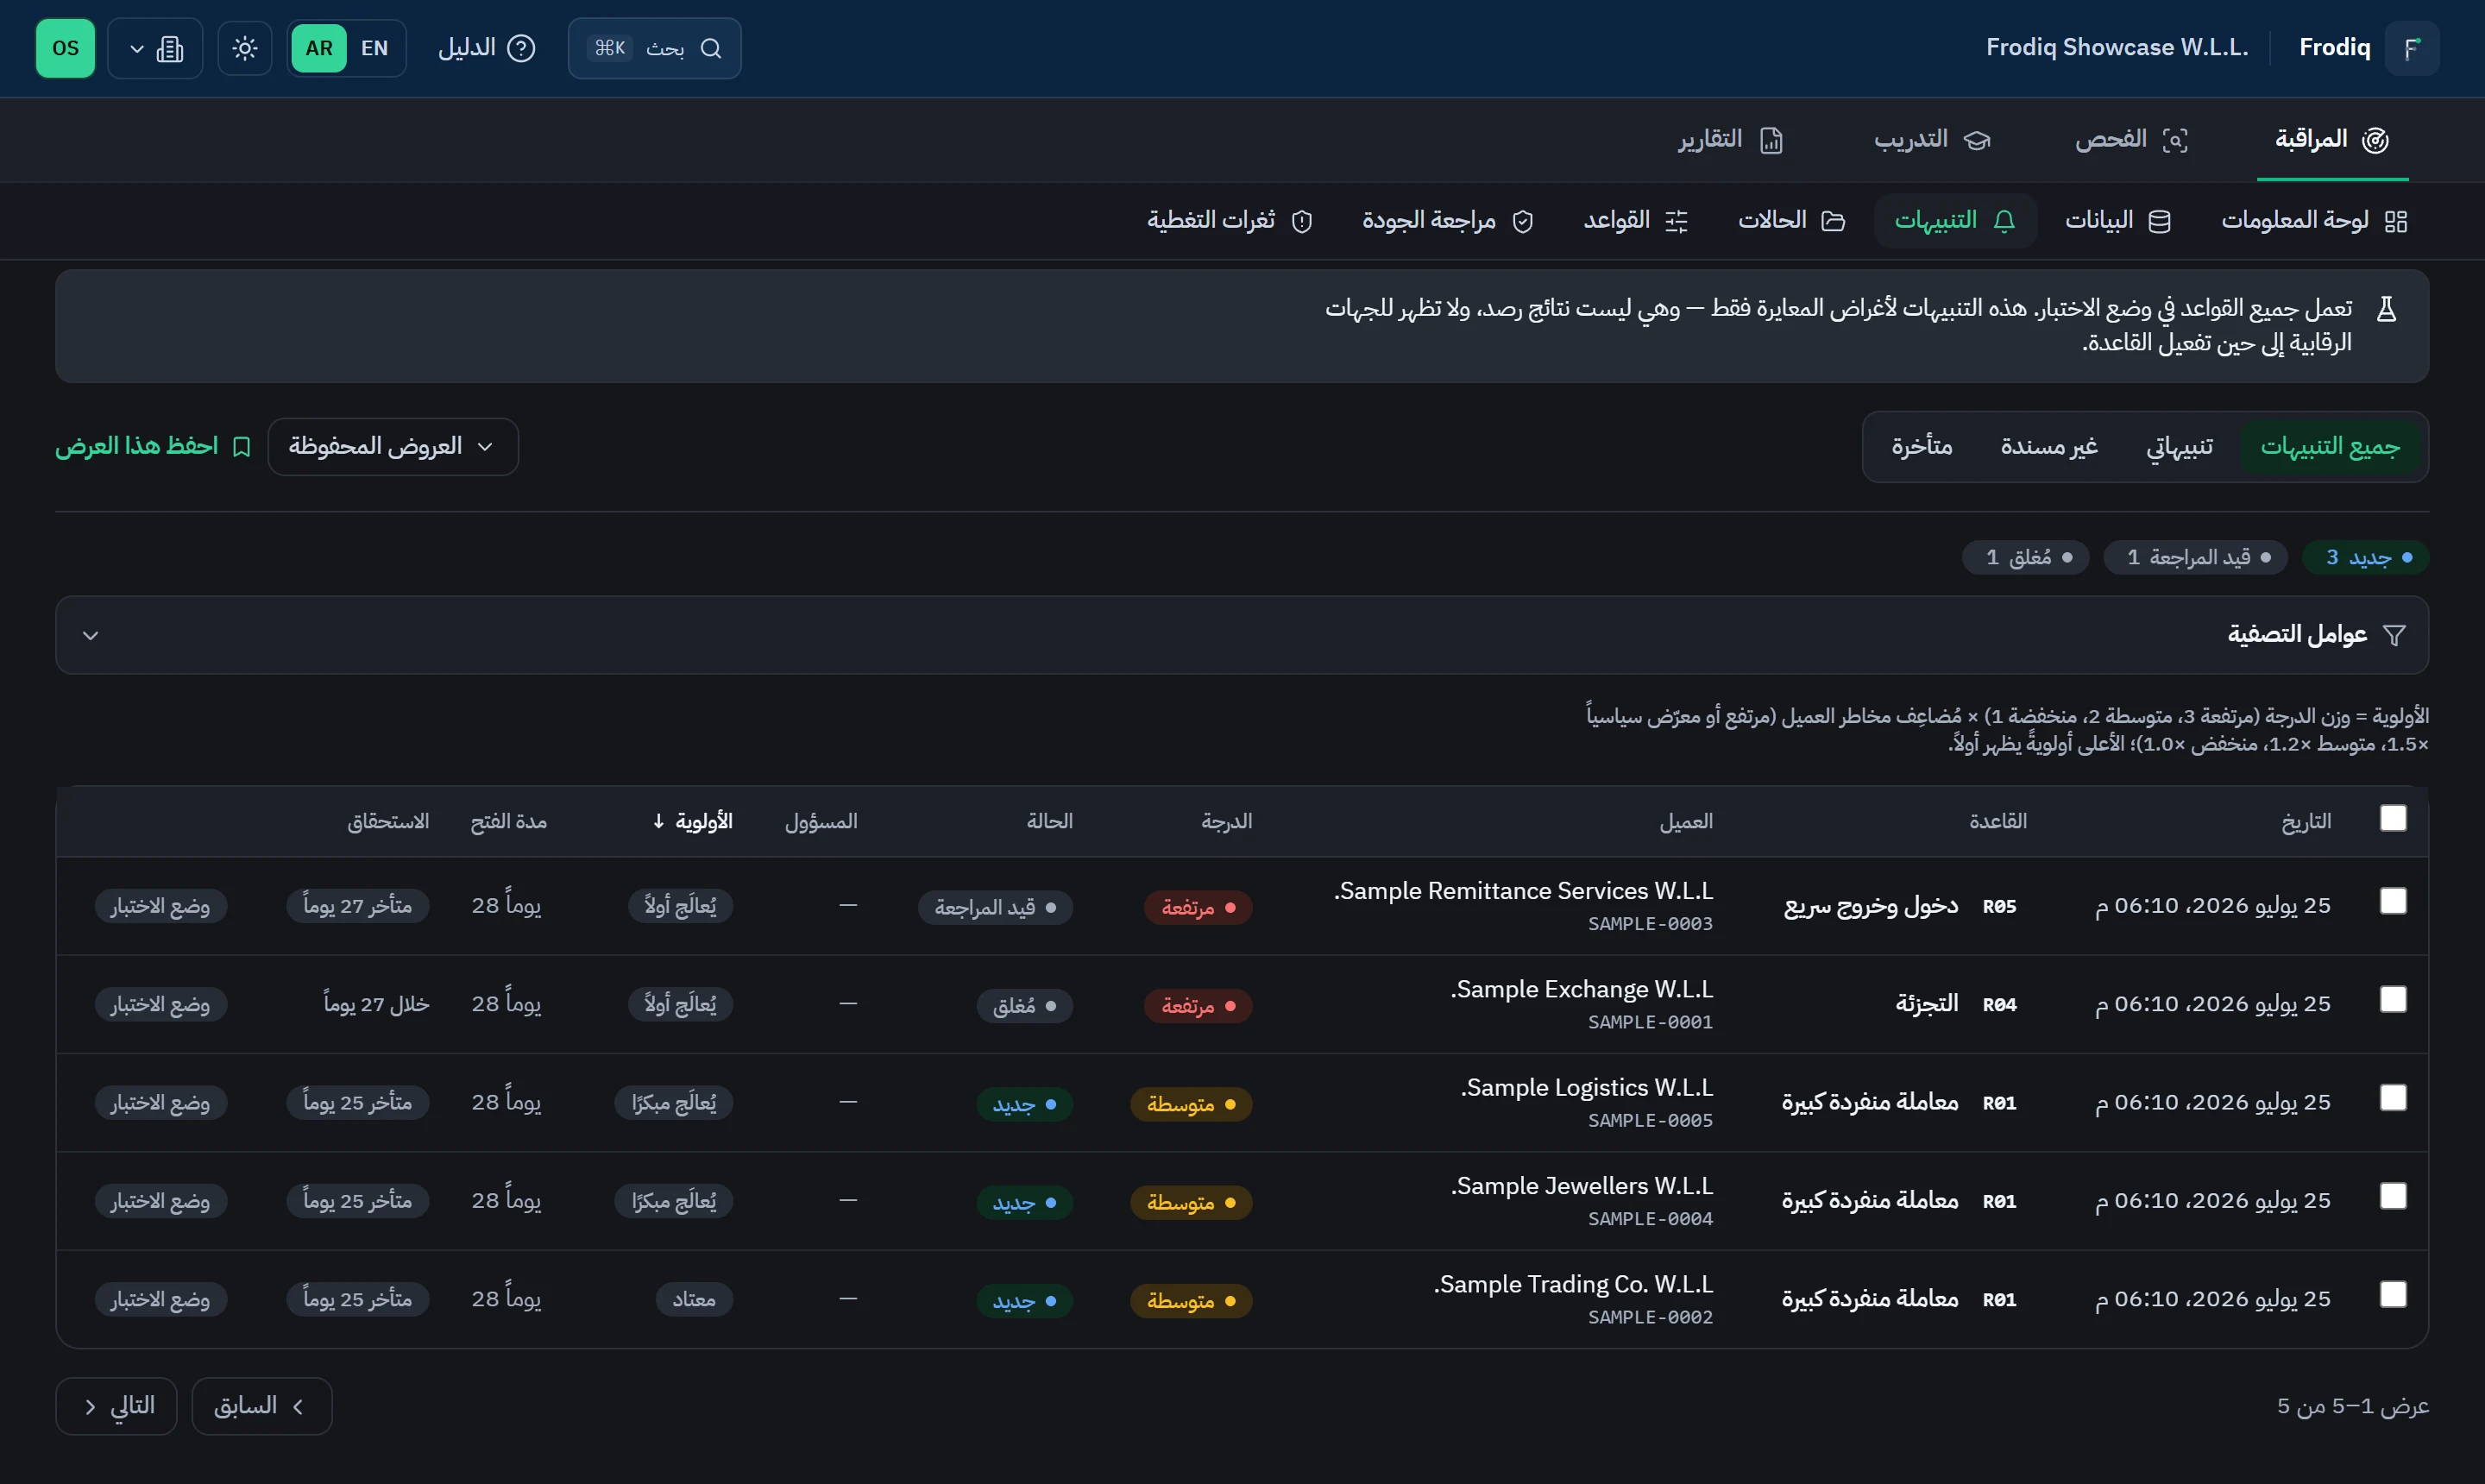Toggle the select-all header checkbox

point(2393,818)
